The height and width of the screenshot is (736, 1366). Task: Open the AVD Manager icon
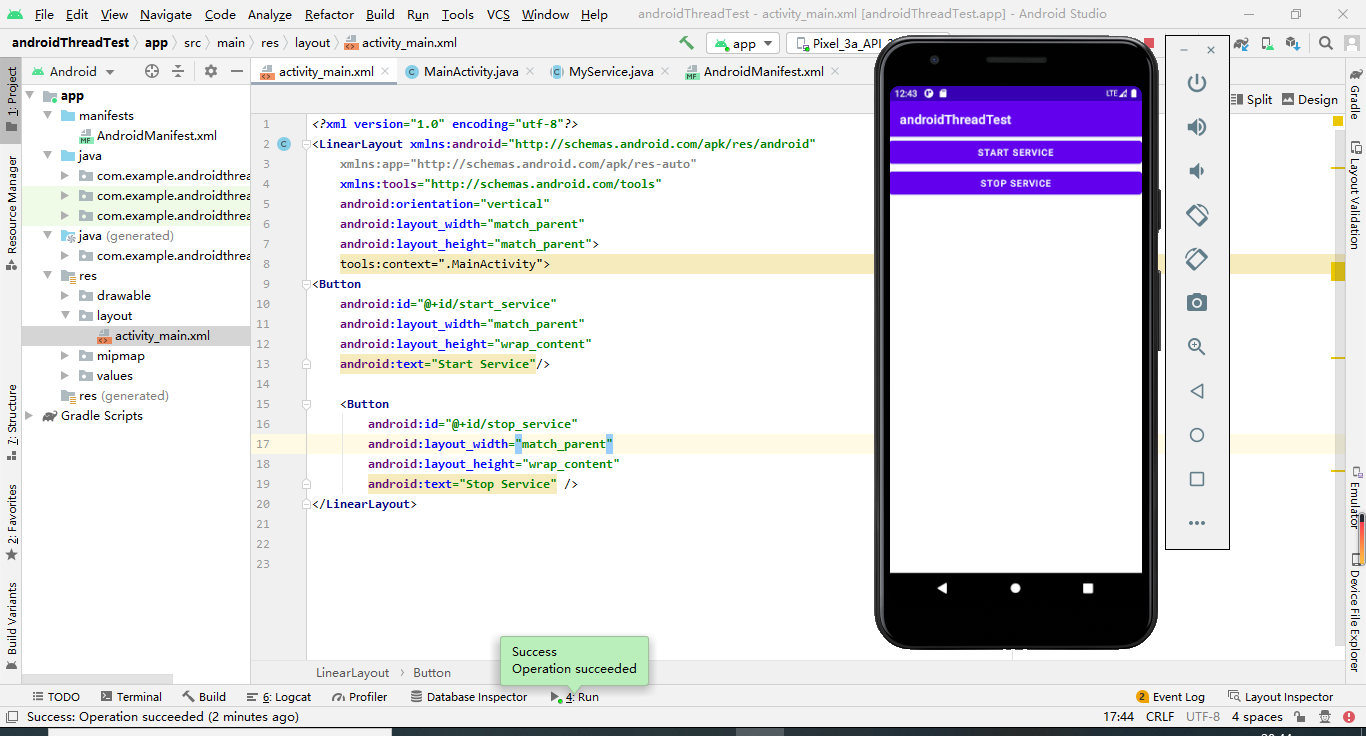[1267, 43]
